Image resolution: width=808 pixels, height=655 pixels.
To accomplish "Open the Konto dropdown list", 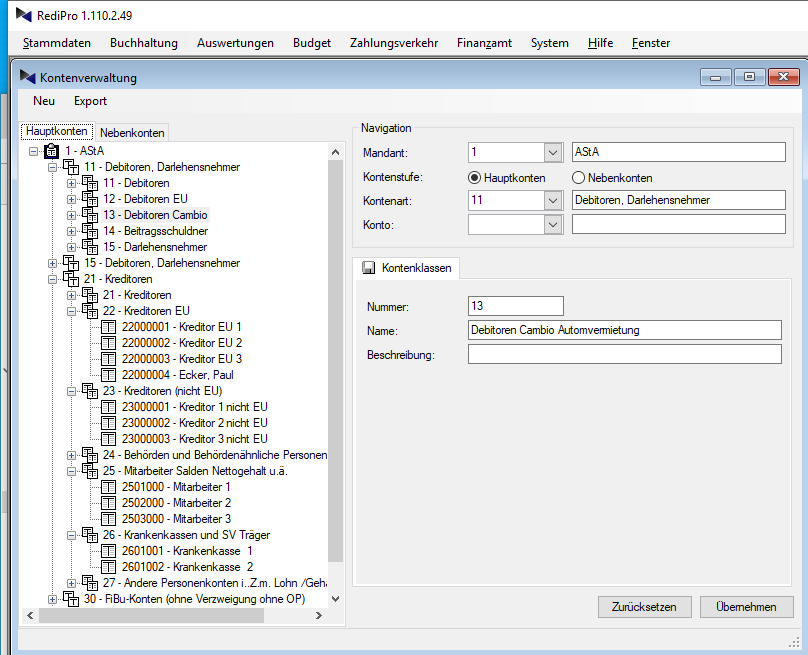I will point(553,225).
